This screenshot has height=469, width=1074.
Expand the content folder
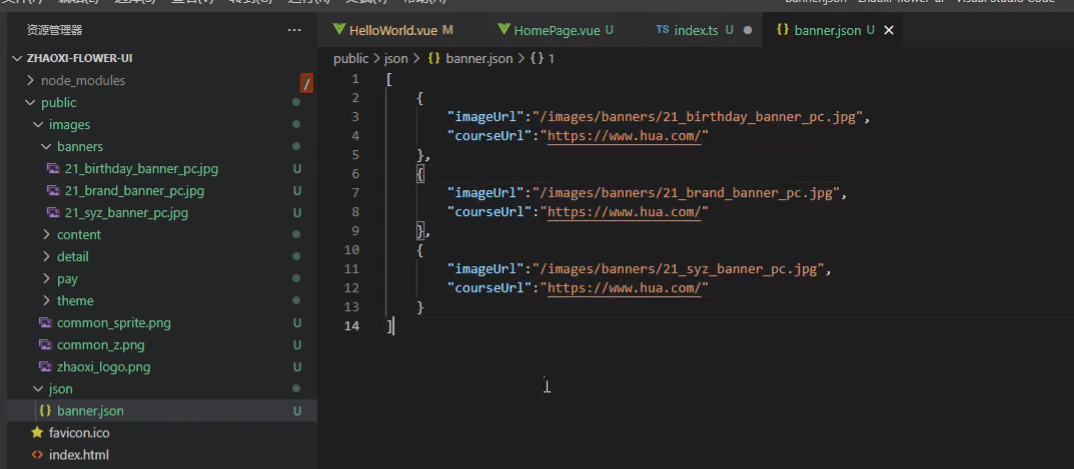(x=46, y=234)
